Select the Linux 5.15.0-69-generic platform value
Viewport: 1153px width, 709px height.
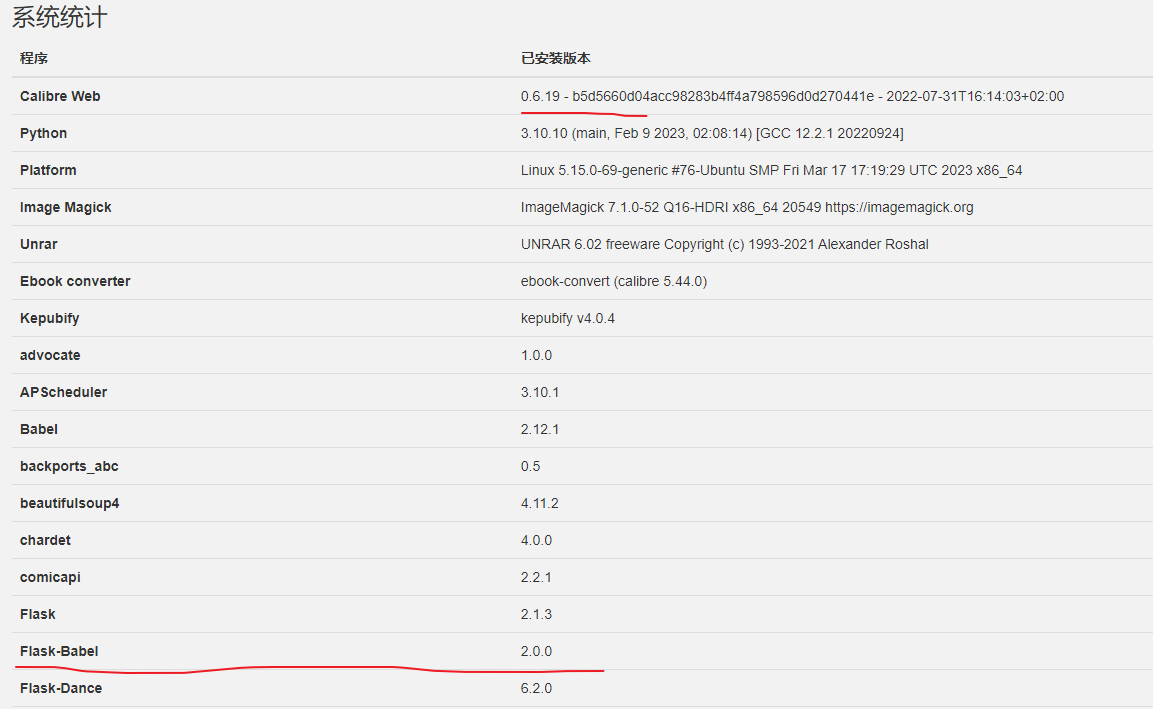click(x=771, y=170)
